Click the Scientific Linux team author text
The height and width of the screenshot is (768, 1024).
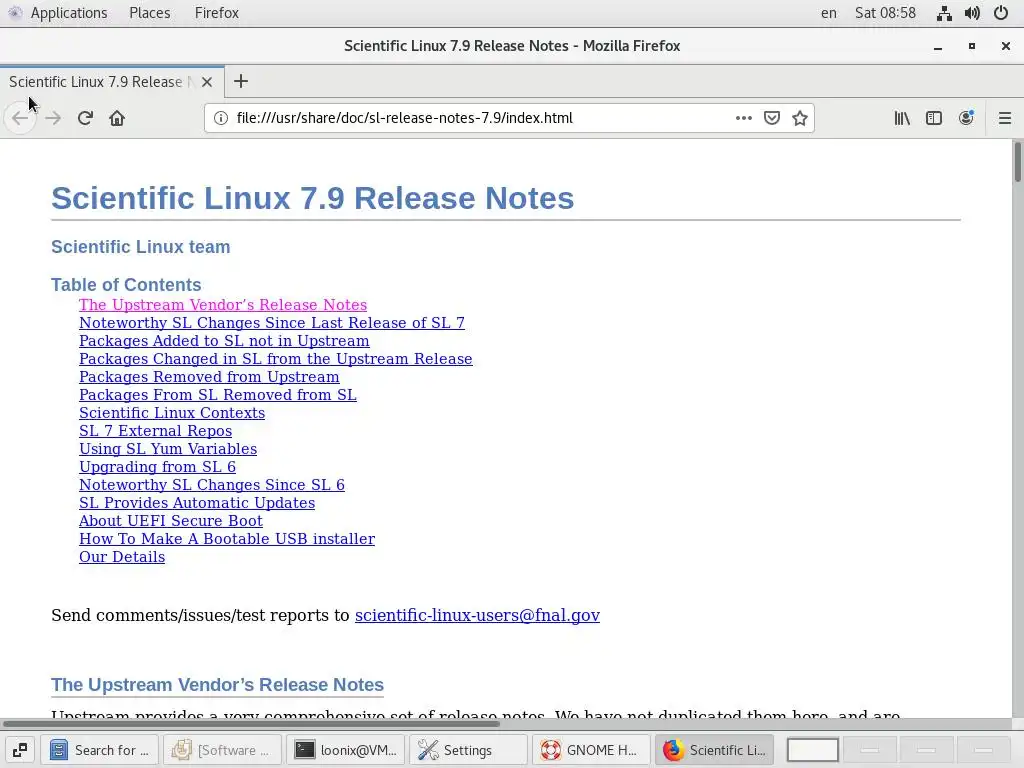(x=140, y=247)
